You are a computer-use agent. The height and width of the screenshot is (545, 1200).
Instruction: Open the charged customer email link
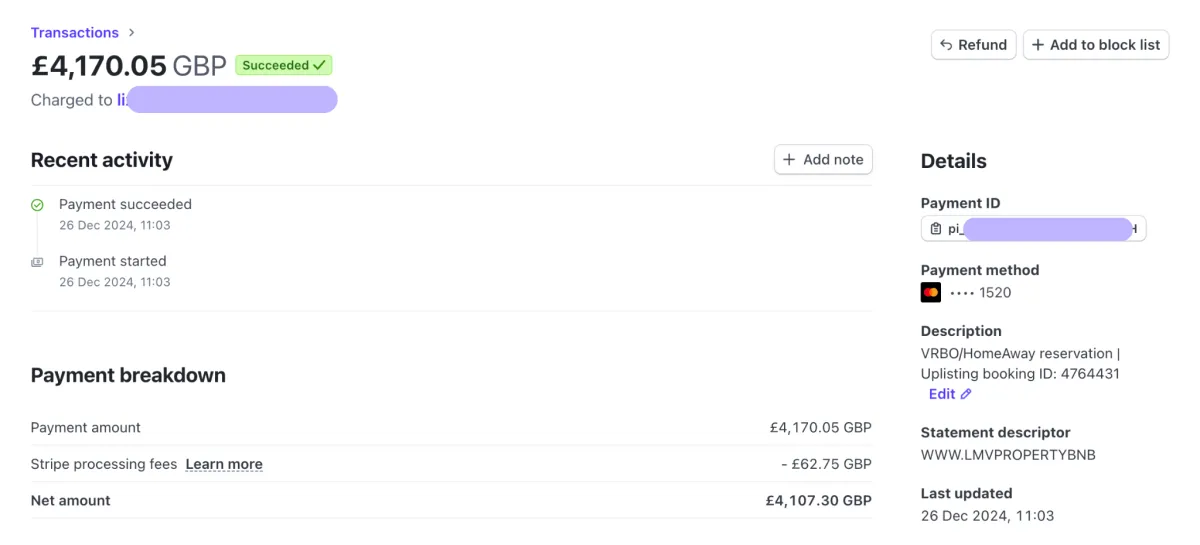click(x=227, y=100)
